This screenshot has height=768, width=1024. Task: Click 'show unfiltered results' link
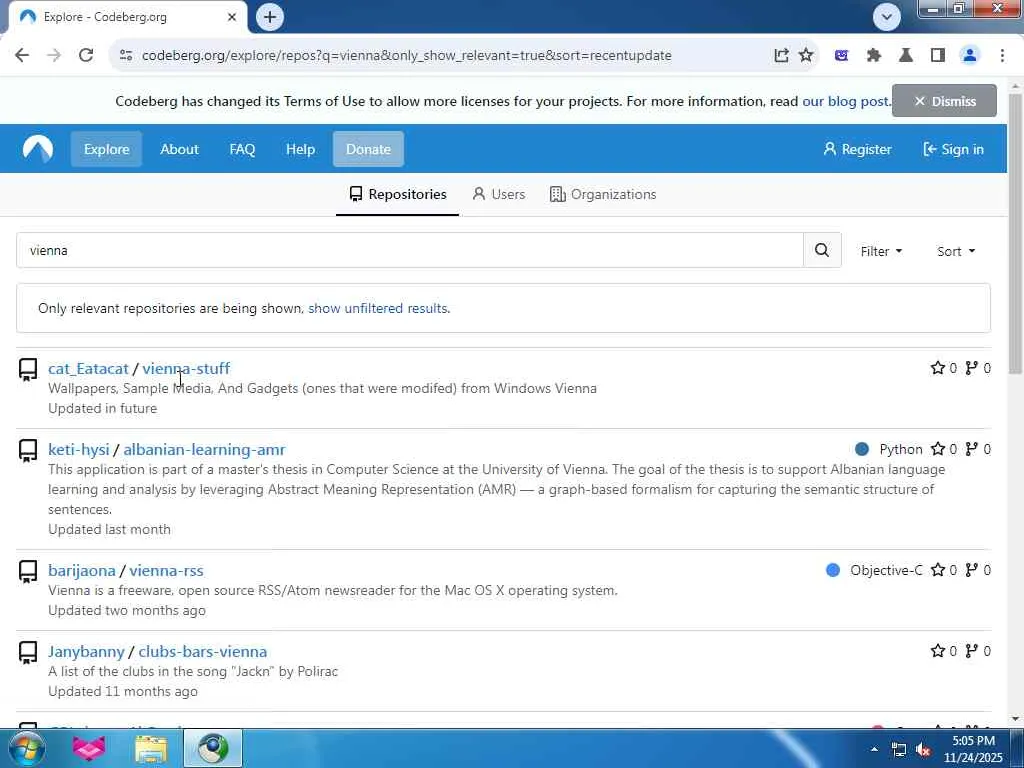pyautogui.click(x=377, y=308)
